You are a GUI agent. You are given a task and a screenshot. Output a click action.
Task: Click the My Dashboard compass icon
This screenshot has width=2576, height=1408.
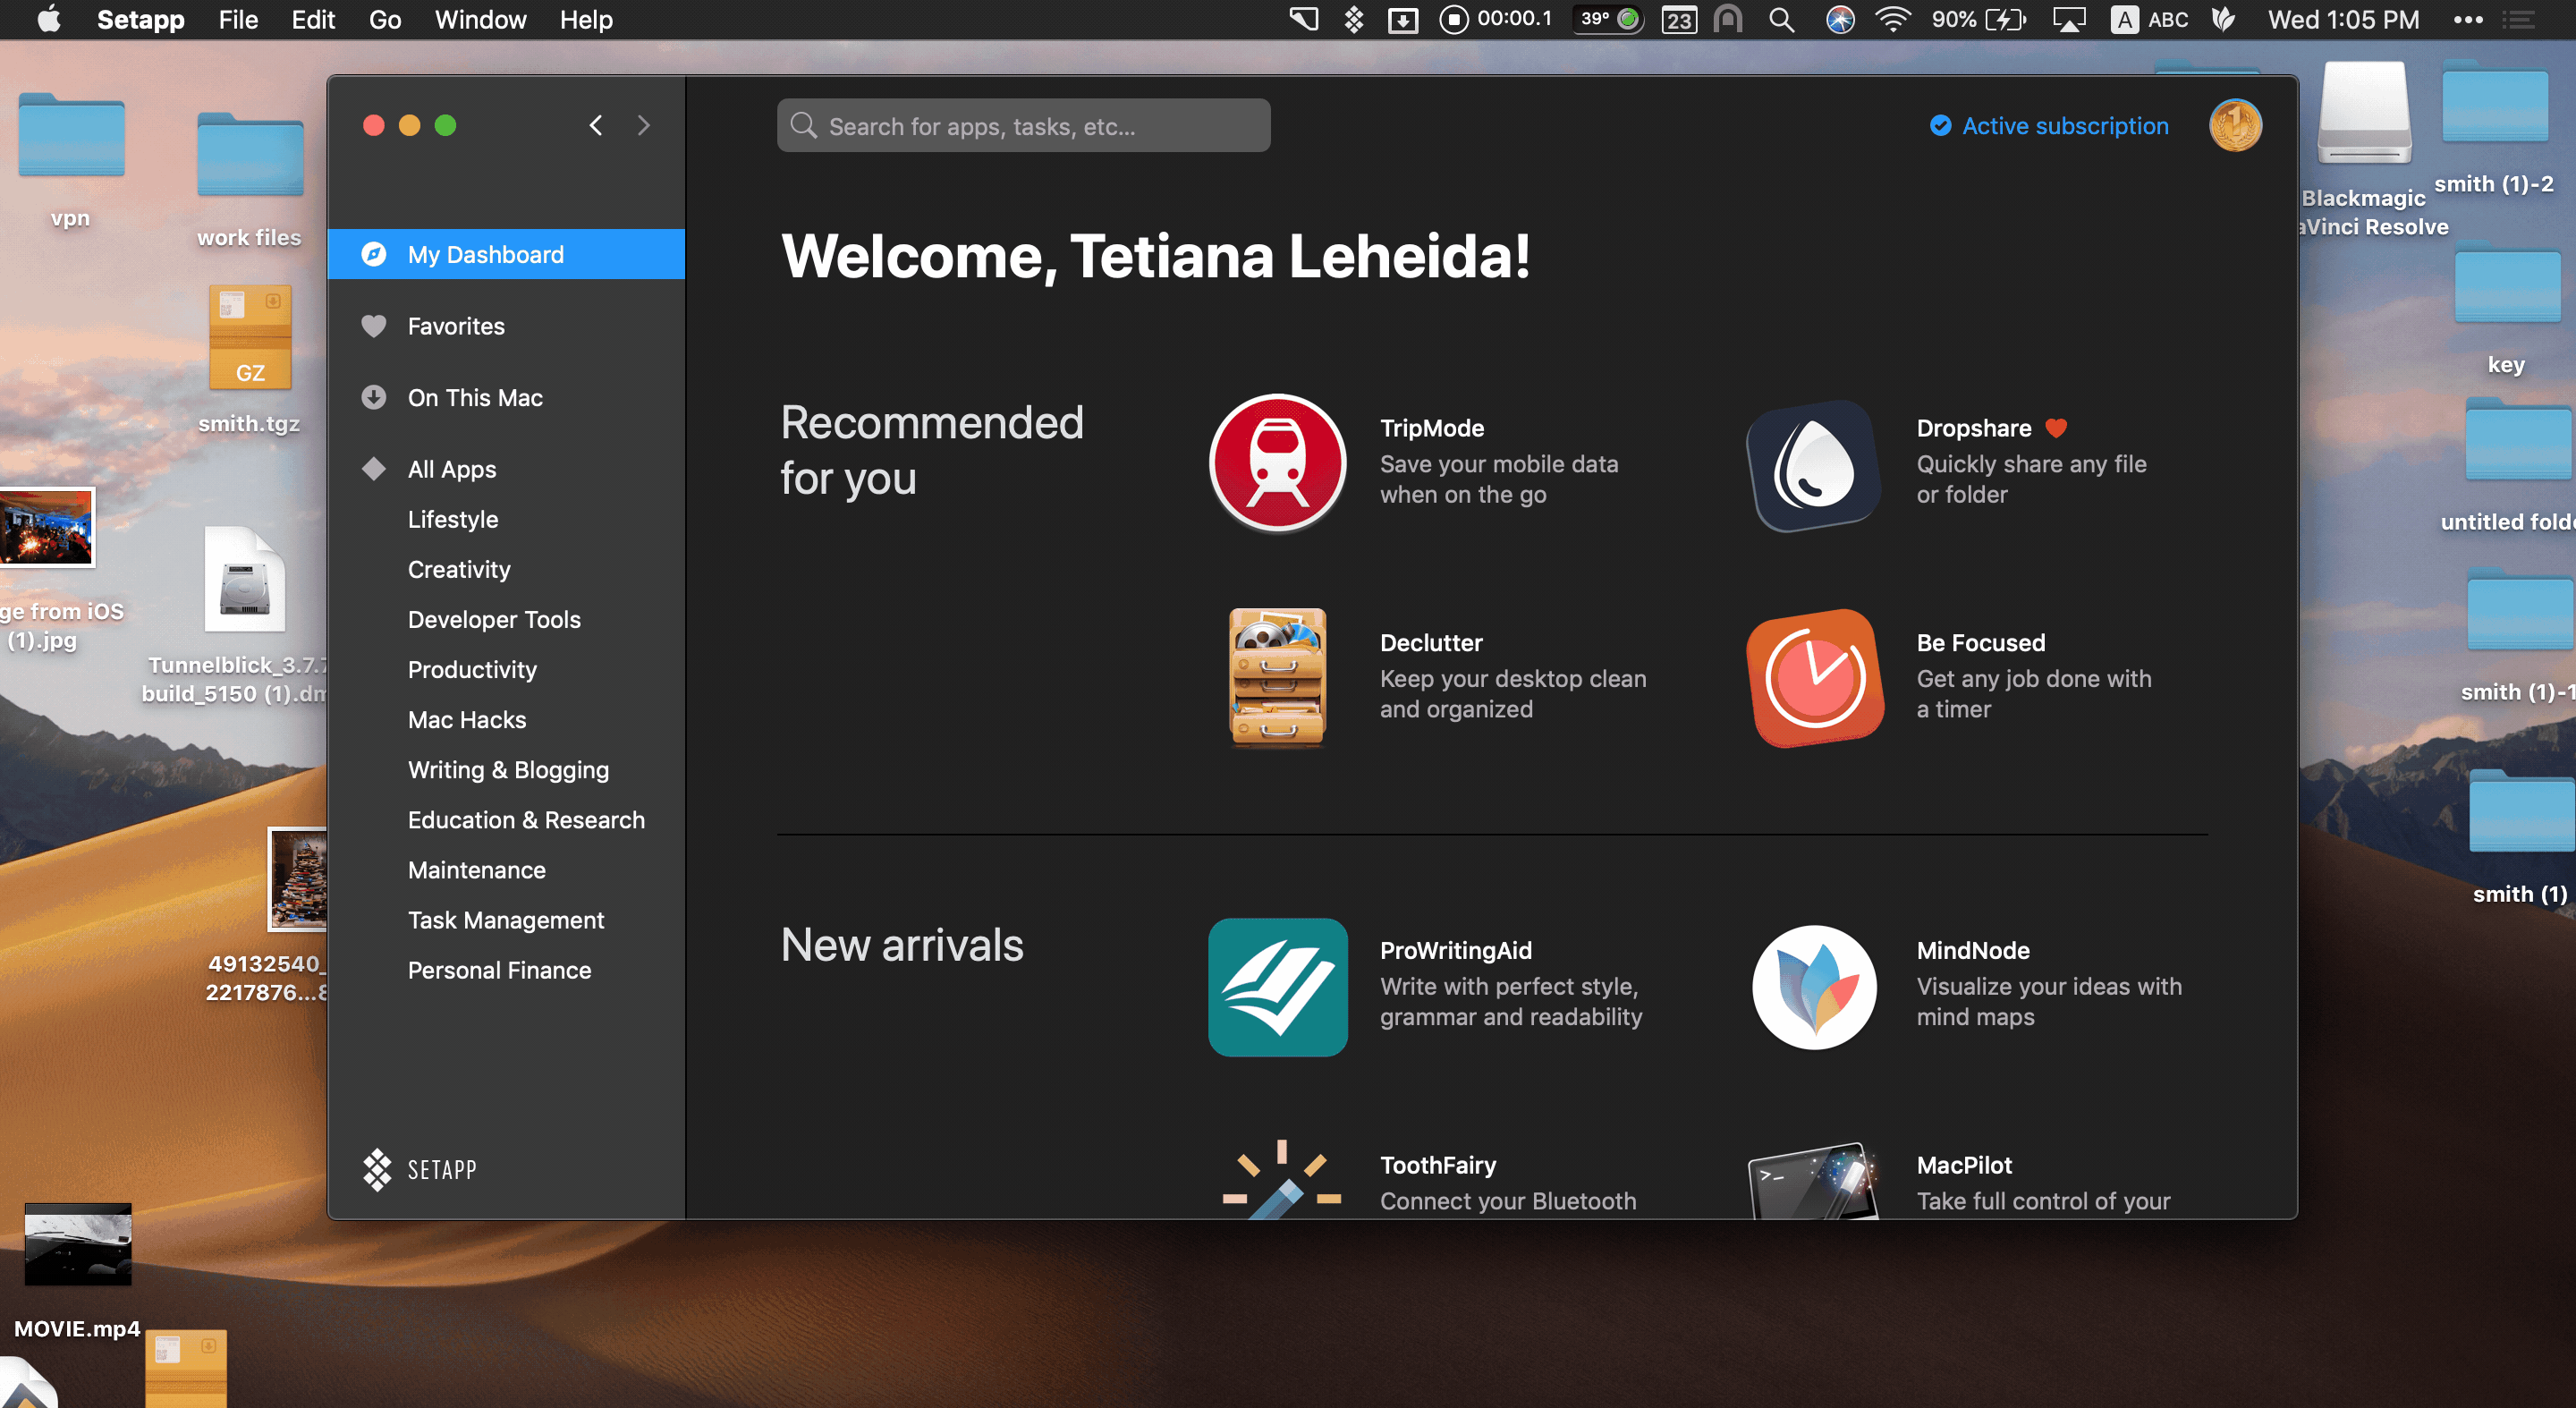pos(374,254)
